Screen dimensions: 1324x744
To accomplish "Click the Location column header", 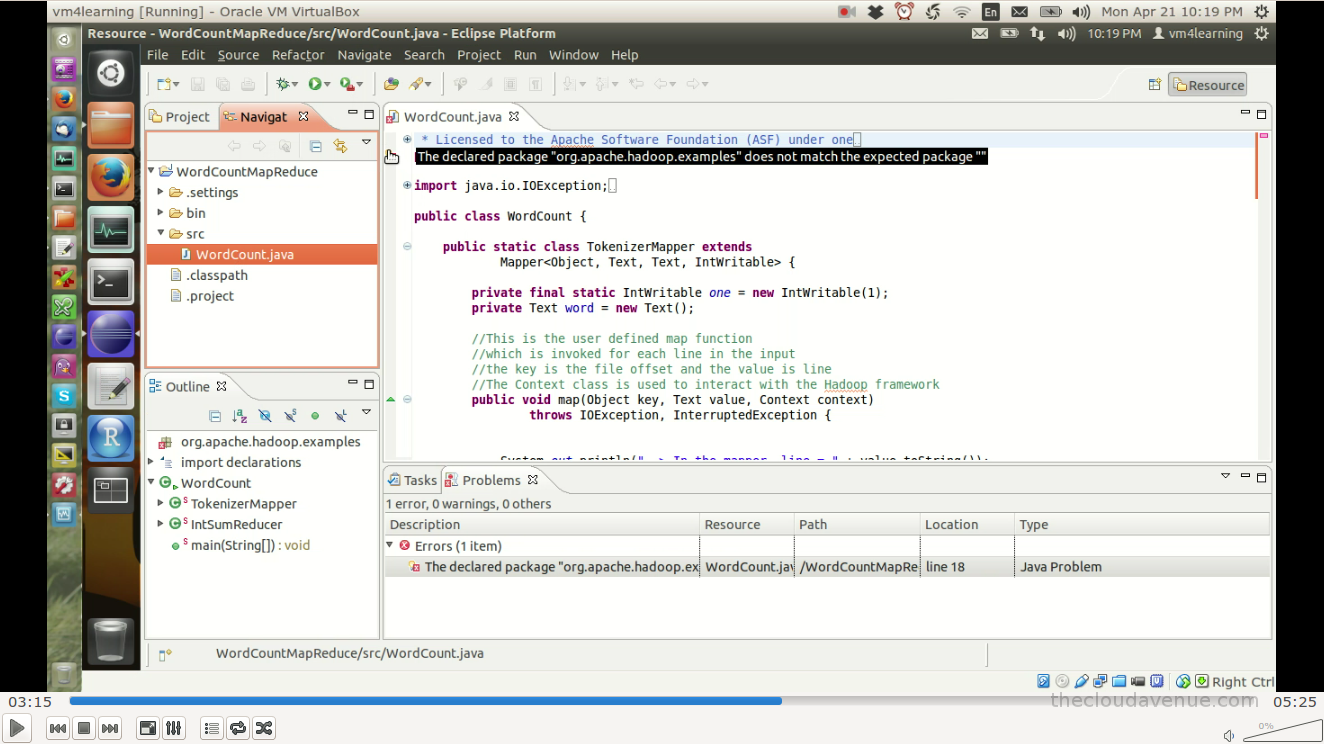I will [x=968, y=524].
